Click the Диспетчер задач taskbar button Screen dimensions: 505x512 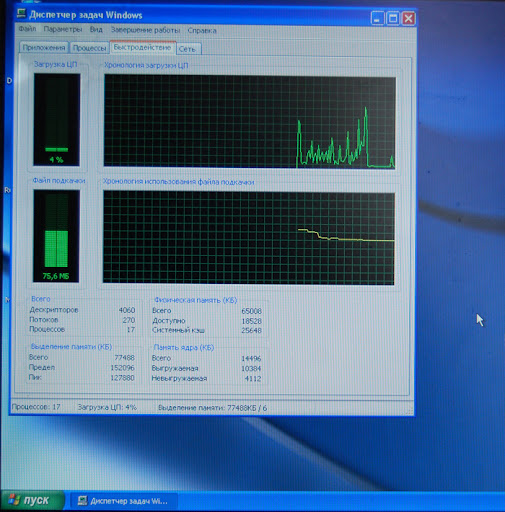coord(124,501)
